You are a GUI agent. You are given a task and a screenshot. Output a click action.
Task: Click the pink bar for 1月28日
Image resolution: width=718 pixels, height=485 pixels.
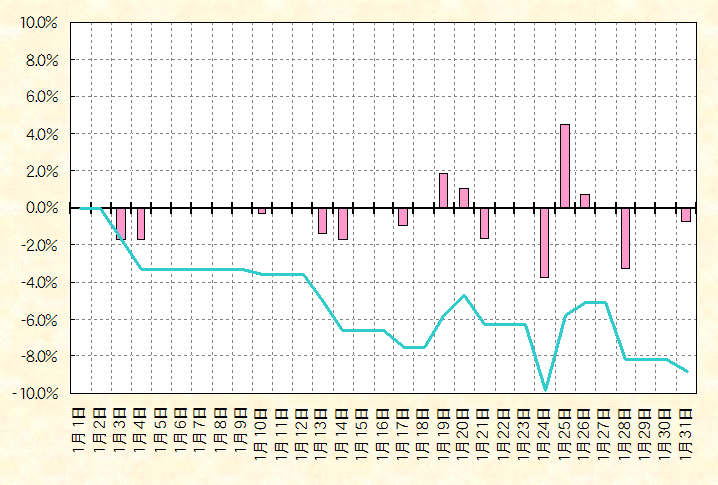pos(625,238)
